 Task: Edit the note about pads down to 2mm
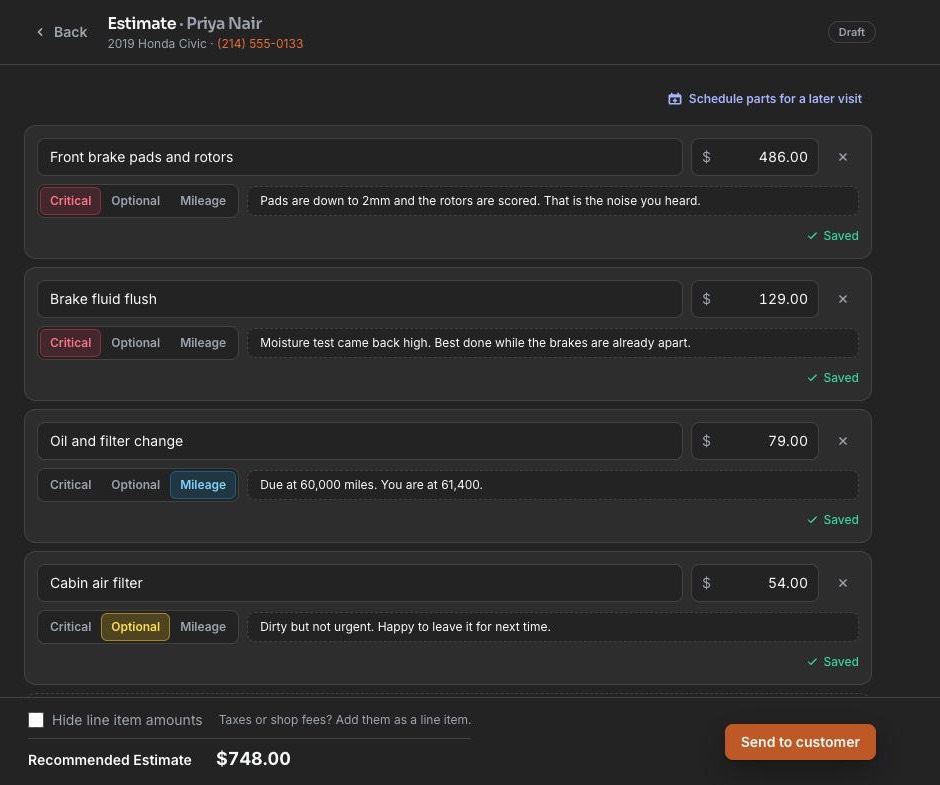click(553, 201)
